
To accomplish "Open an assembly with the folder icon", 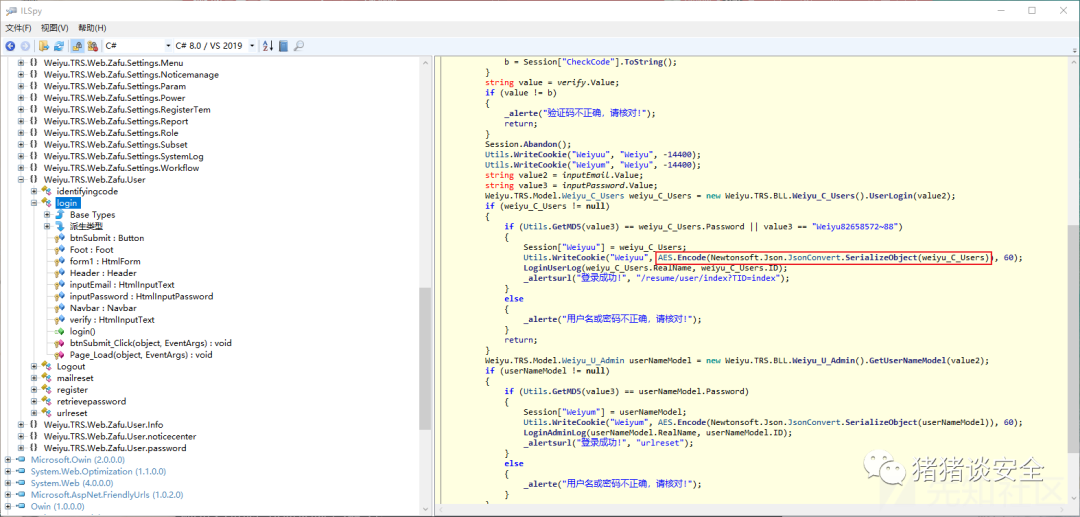I will [x=43, y=46].
